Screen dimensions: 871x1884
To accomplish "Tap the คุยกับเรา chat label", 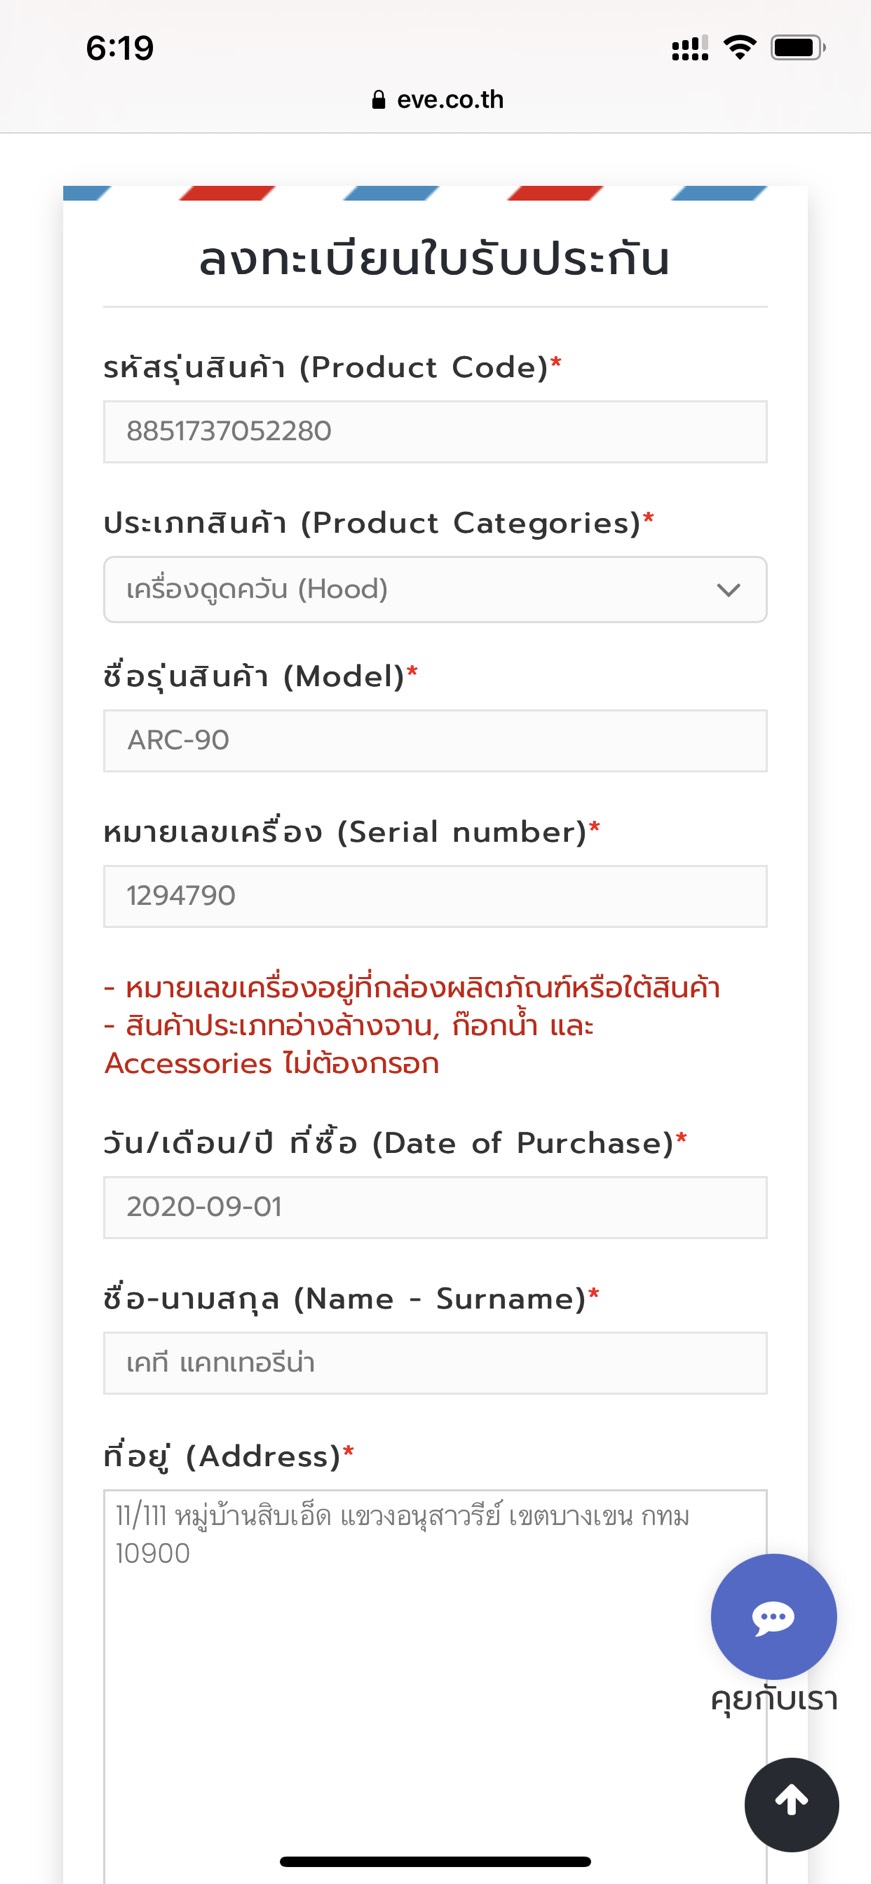I will click(774, 1699).
